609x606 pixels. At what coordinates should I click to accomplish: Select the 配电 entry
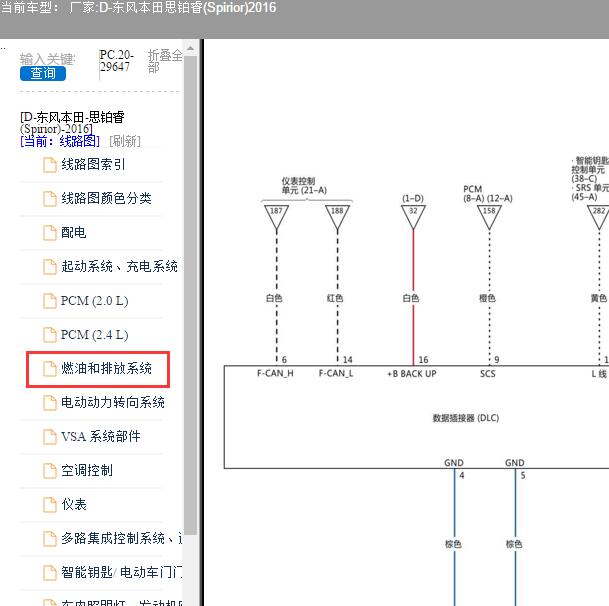pos(73,232)
